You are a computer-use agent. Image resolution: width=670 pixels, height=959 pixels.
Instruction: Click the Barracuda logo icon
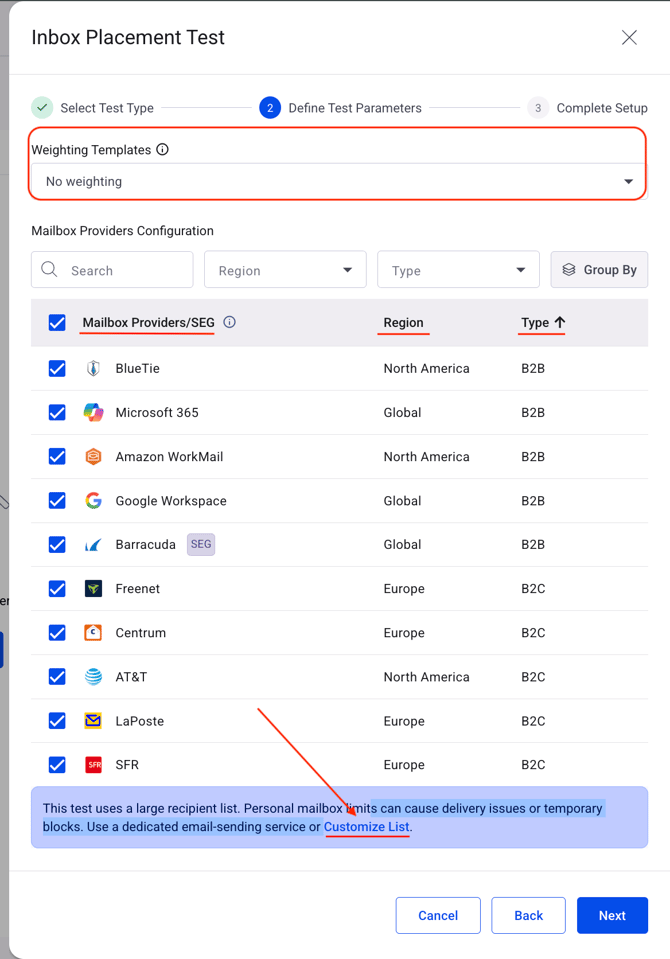(93, 544)
